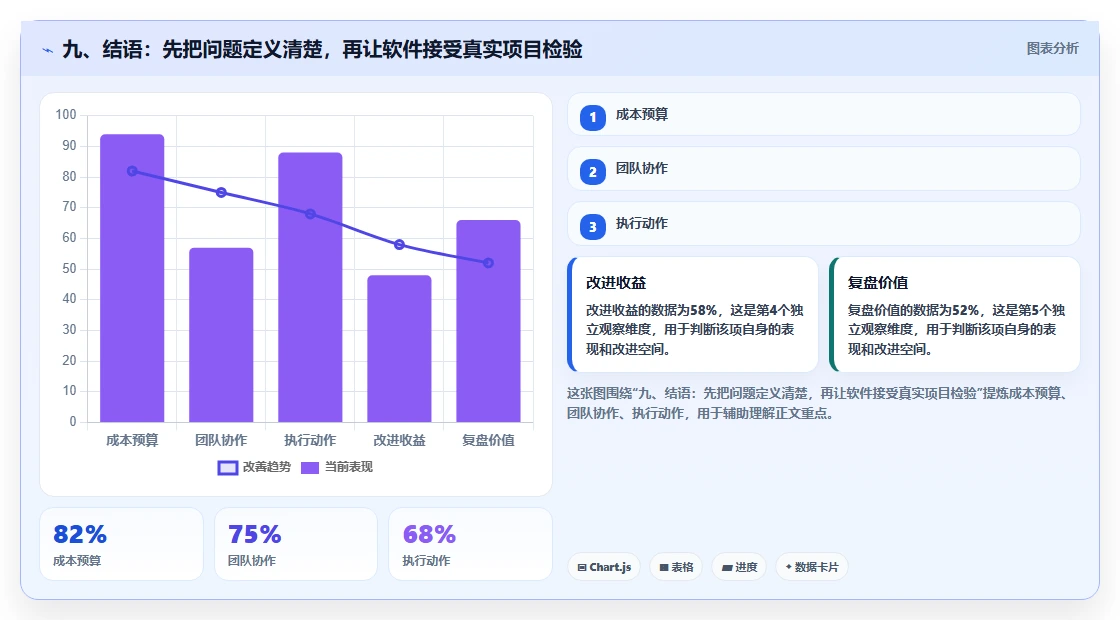Image resolution: width=1120 pixels, height=620 pixels.
Task: Open the 成本预算 list item
Action: (x=824, y=114)
